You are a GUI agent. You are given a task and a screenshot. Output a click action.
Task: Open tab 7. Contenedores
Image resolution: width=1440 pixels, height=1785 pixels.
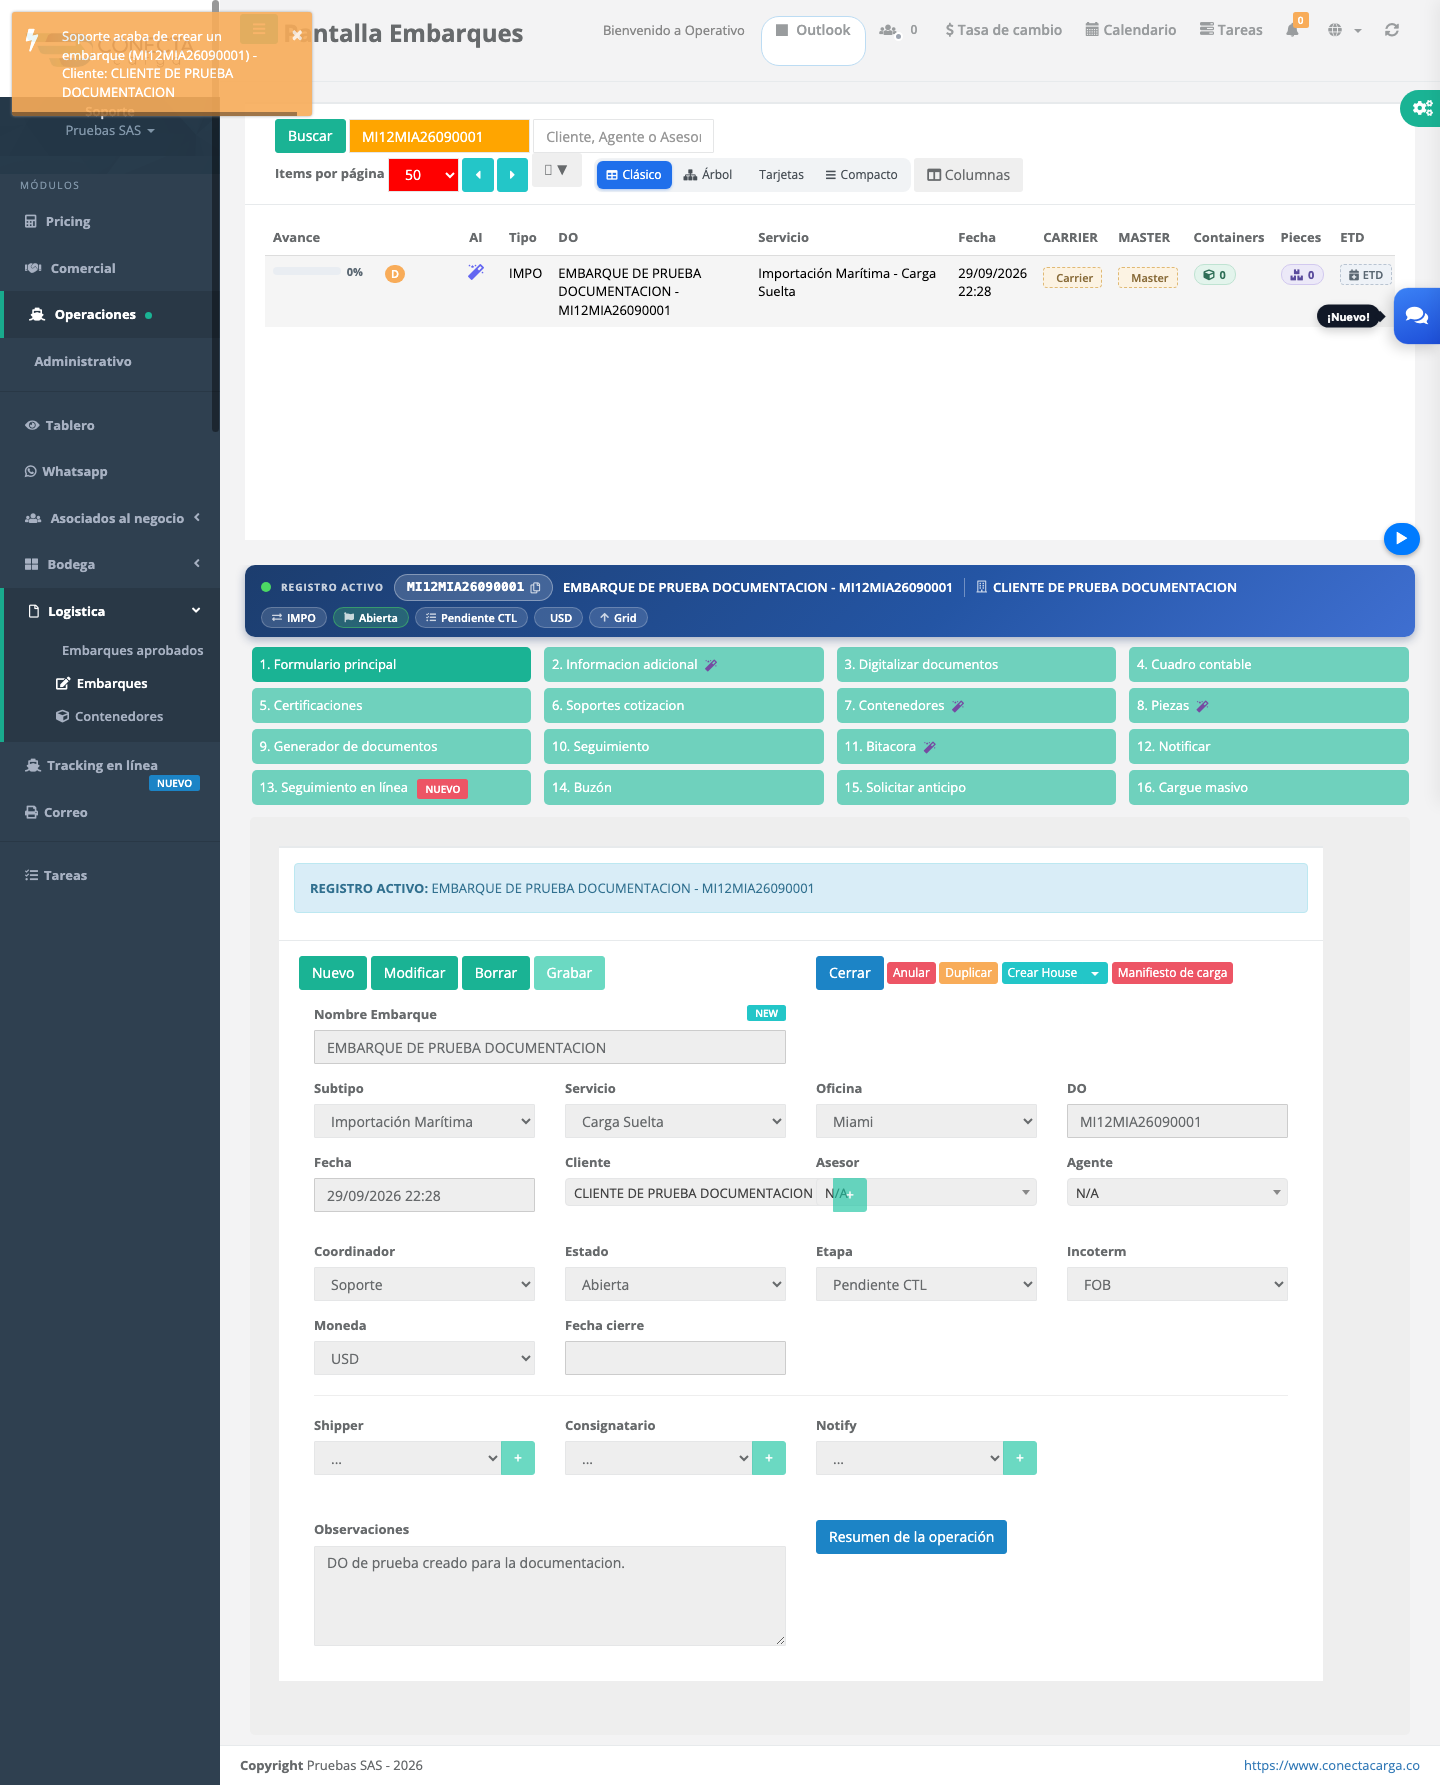(976, 706)
